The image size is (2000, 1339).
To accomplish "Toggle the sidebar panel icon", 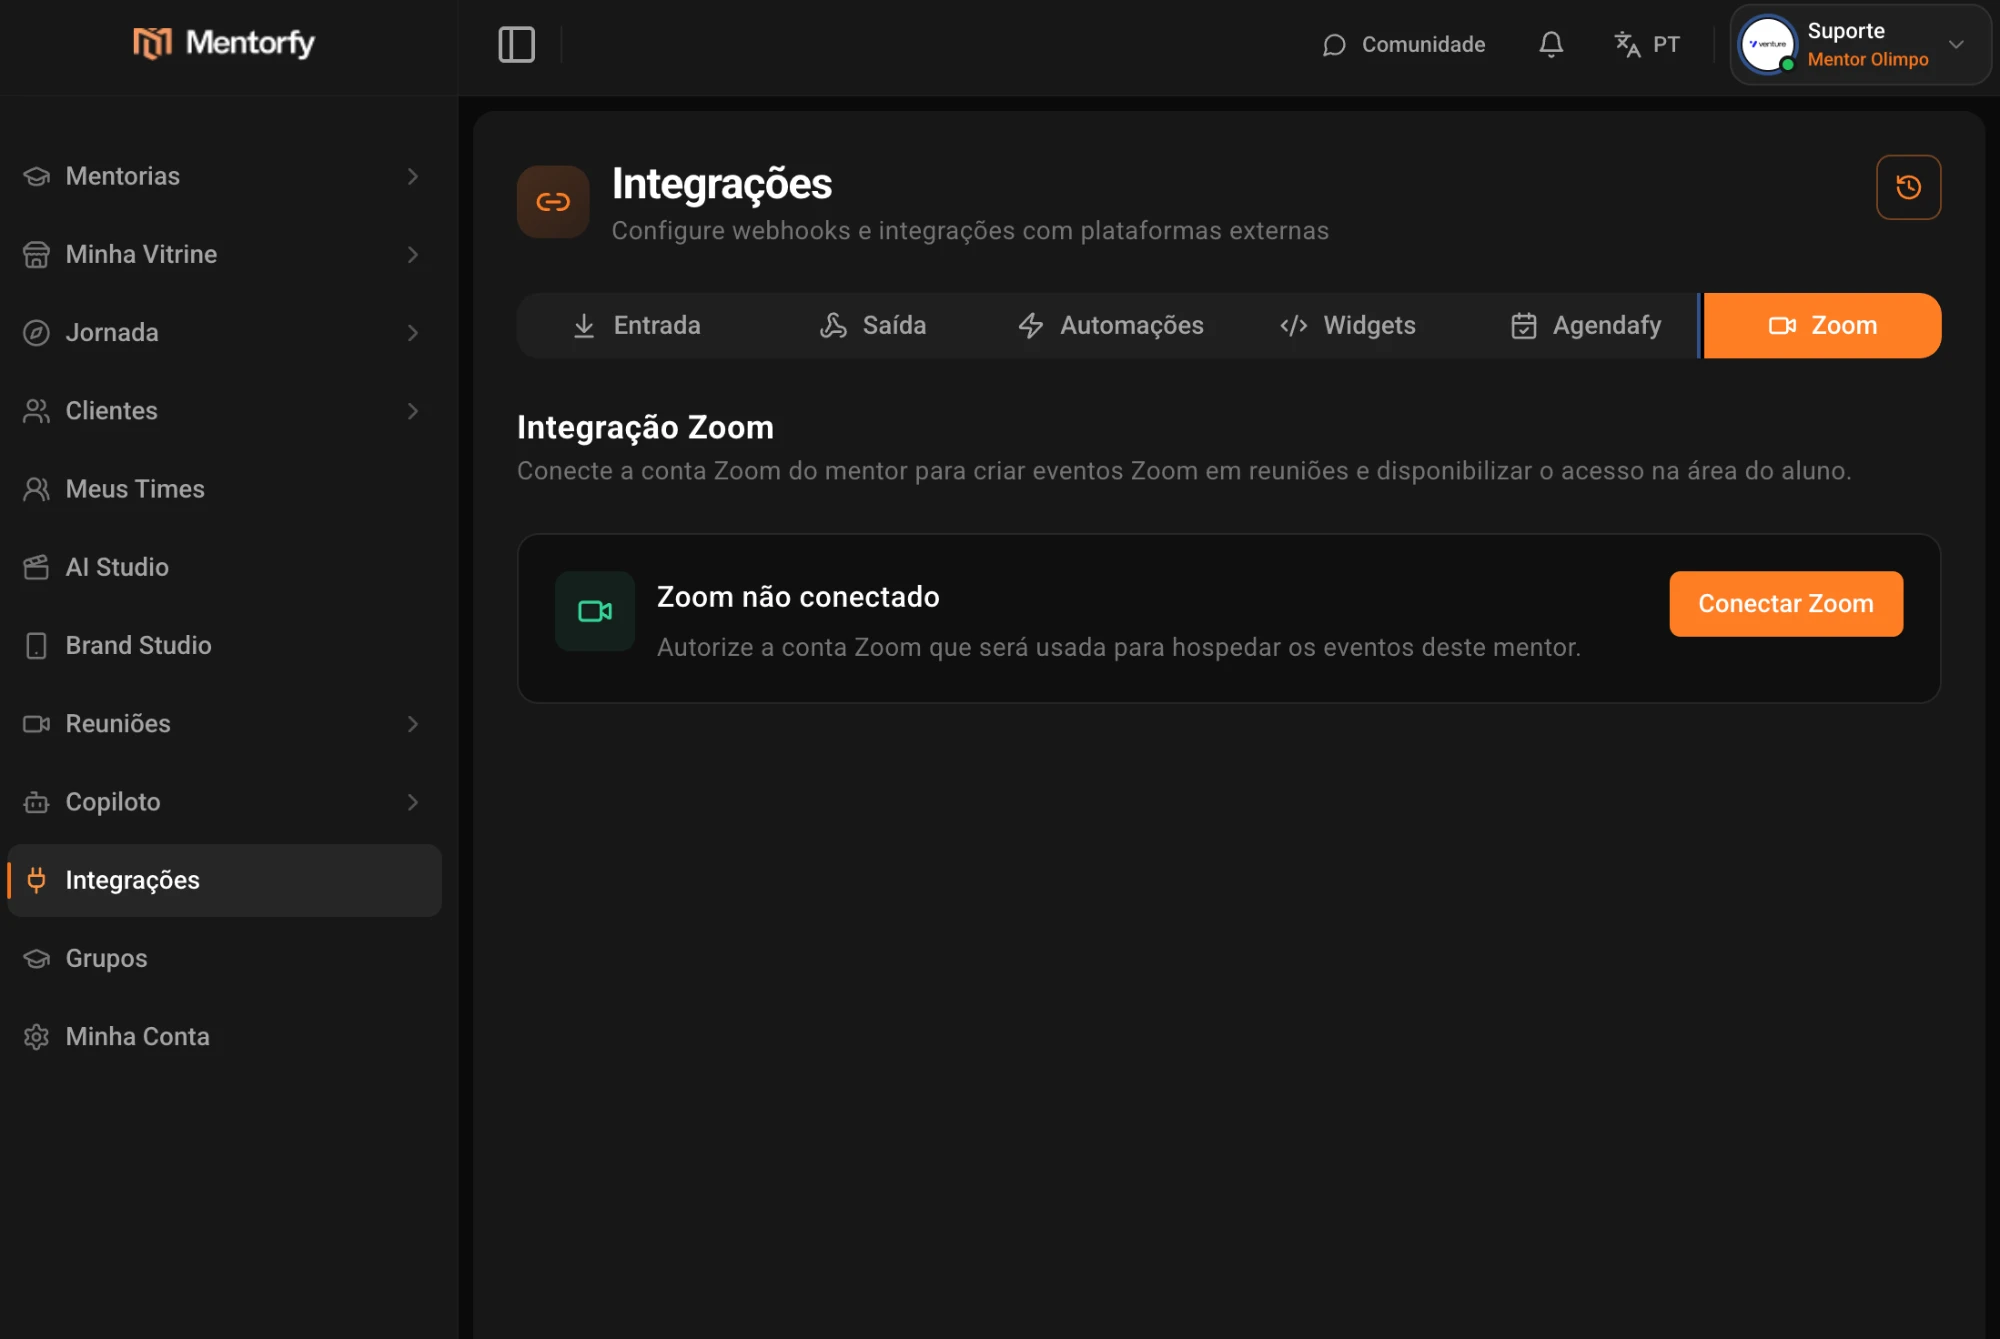I will coord(516,44).
